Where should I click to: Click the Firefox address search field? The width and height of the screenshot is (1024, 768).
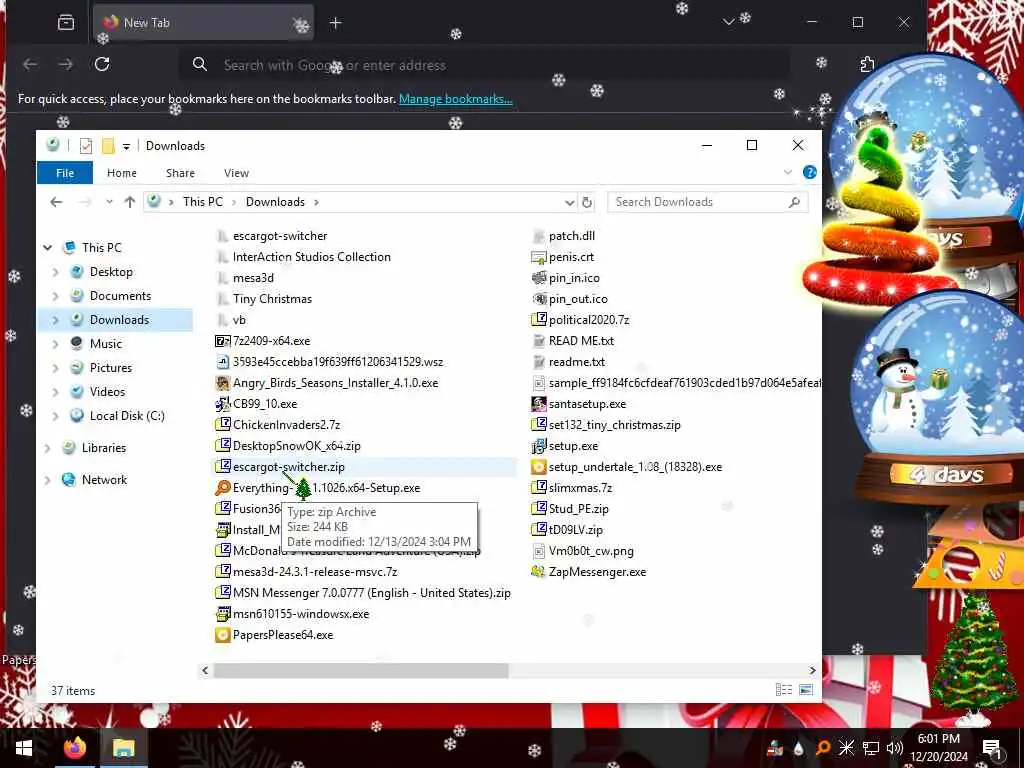point(483,65)
